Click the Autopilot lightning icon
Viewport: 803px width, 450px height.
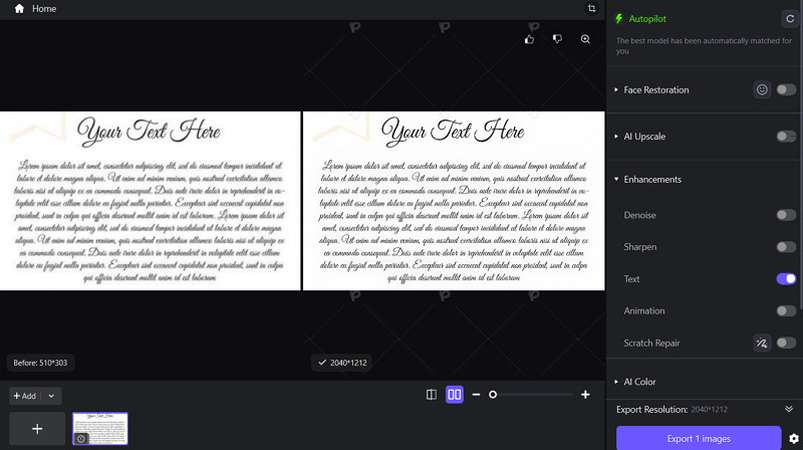619,19
